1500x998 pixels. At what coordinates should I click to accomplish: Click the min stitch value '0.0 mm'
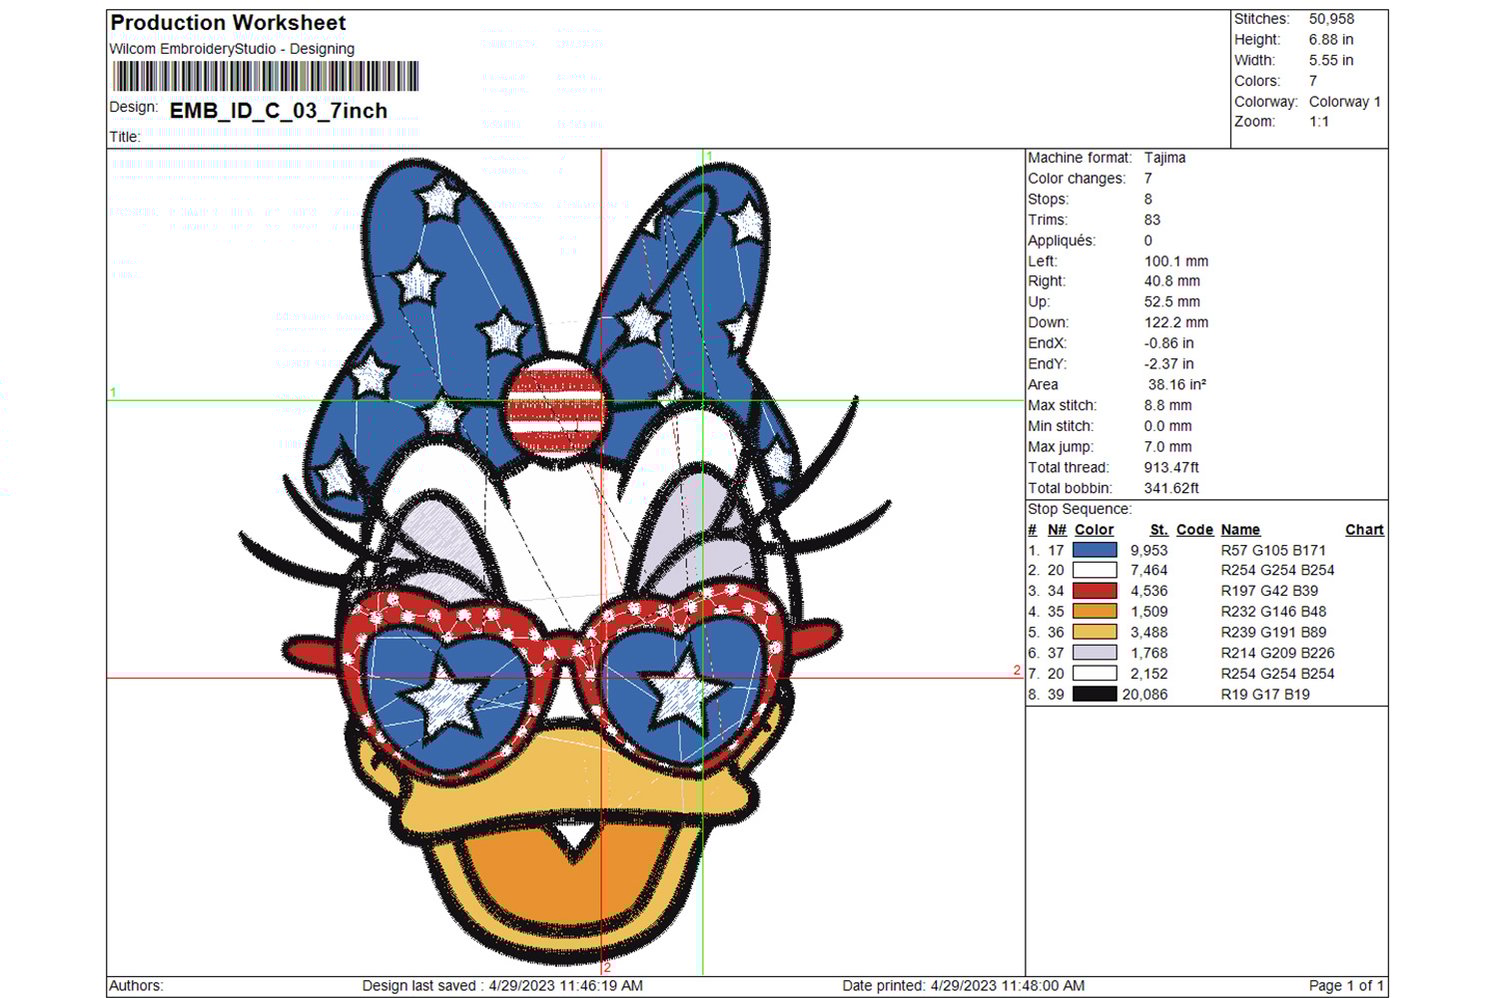(1168, 426)
